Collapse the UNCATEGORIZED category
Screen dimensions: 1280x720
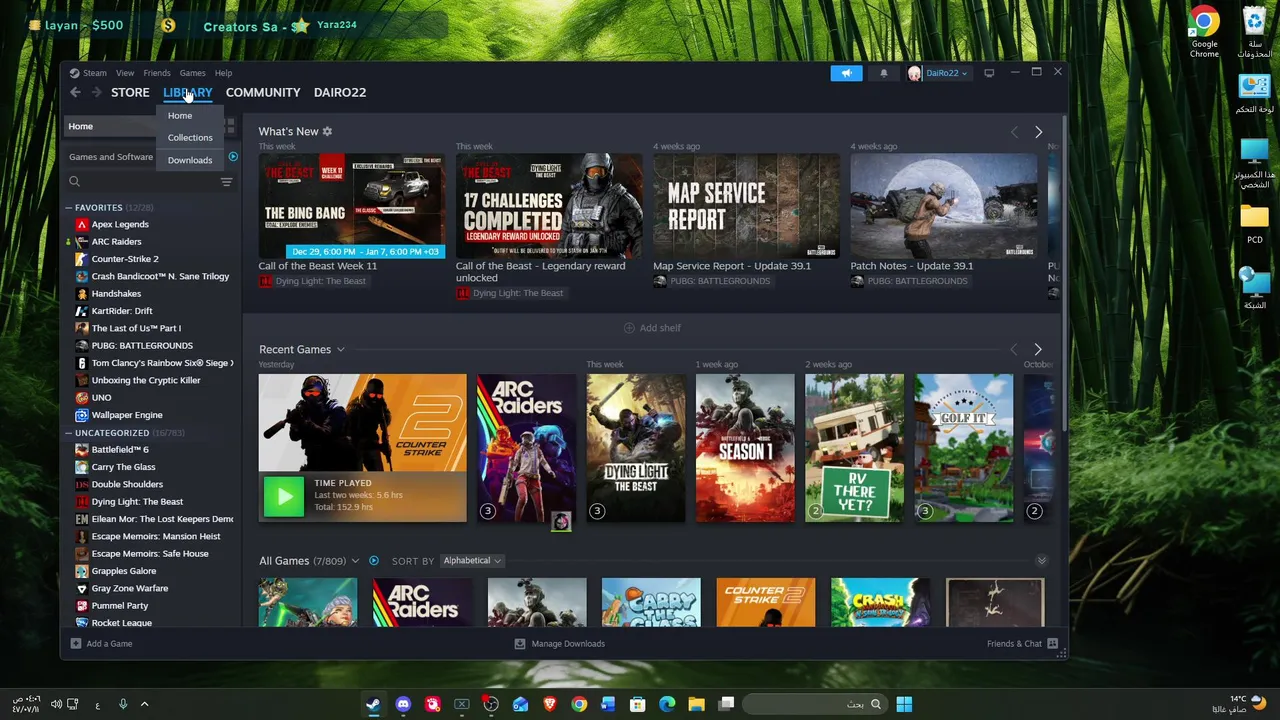click(x=69, y=433)
